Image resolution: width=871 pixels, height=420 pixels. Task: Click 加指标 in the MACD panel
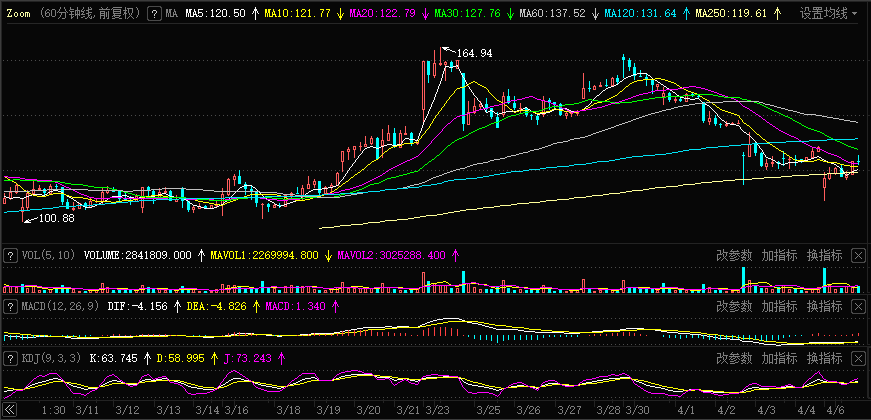click(x=779, y=306)
